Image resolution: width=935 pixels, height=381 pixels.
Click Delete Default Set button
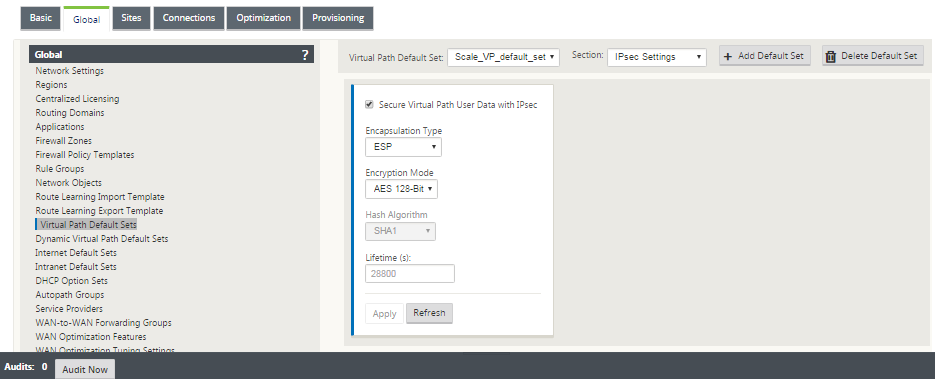point(872,56)
